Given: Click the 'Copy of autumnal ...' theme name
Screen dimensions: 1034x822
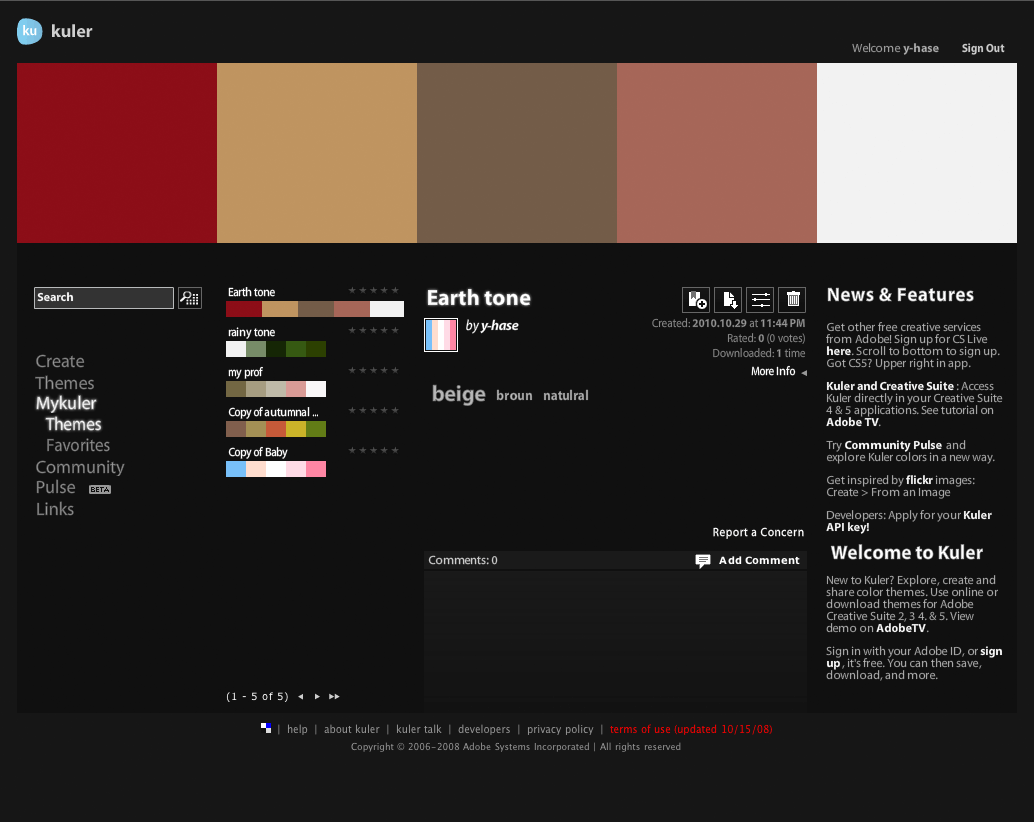Looking at the screenshot, I should pyautogui.click(x=273, y=412).
